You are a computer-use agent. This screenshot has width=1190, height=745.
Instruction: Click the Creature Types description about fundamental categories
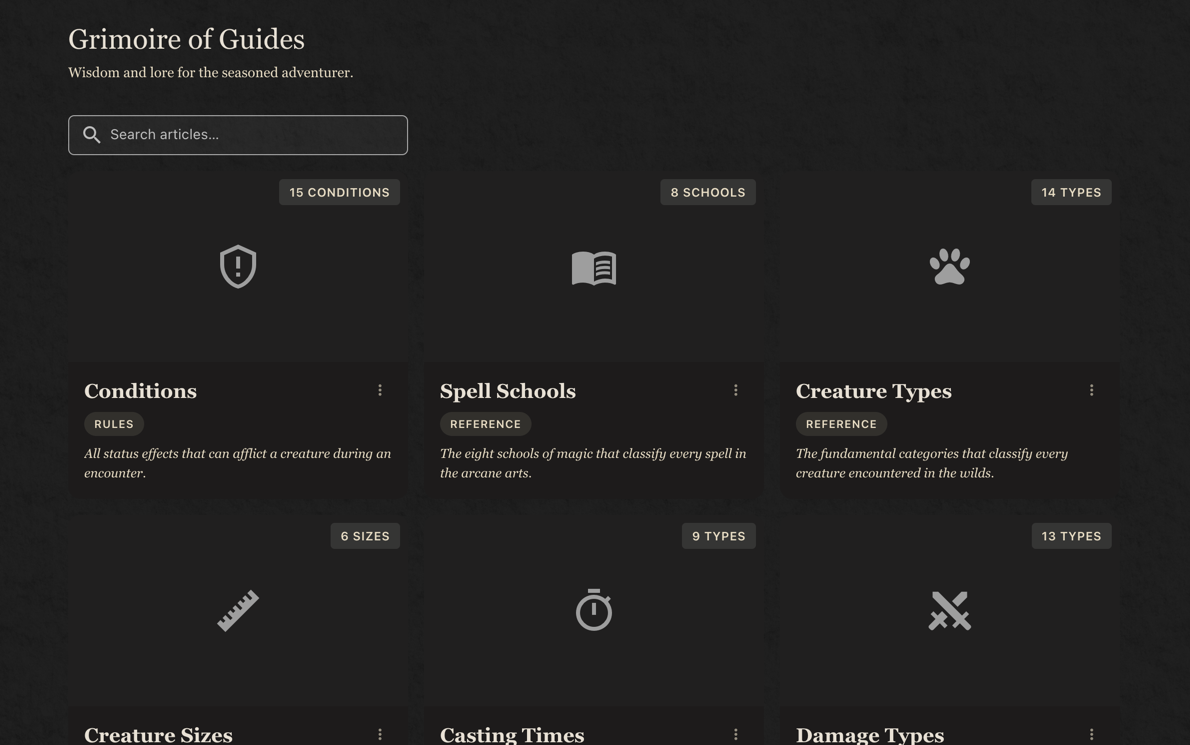tap(932, 463)
